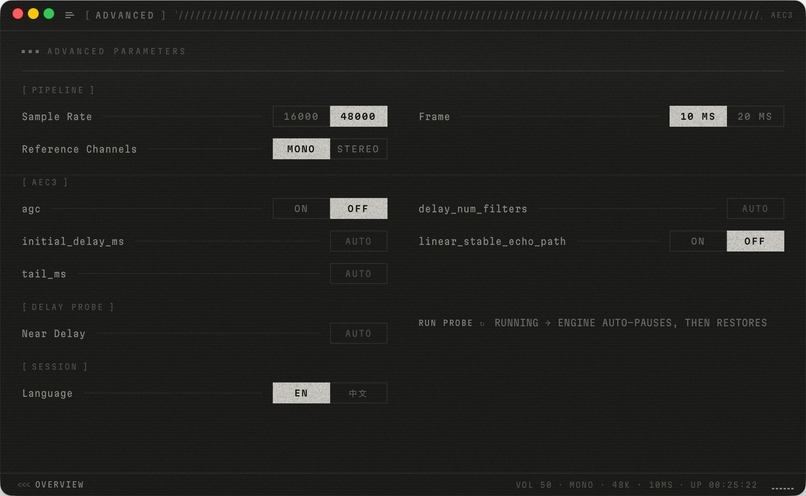806x496 pixels.
Task: Click the linear_stable_echo_path label
Action: (x=492, y=241)
